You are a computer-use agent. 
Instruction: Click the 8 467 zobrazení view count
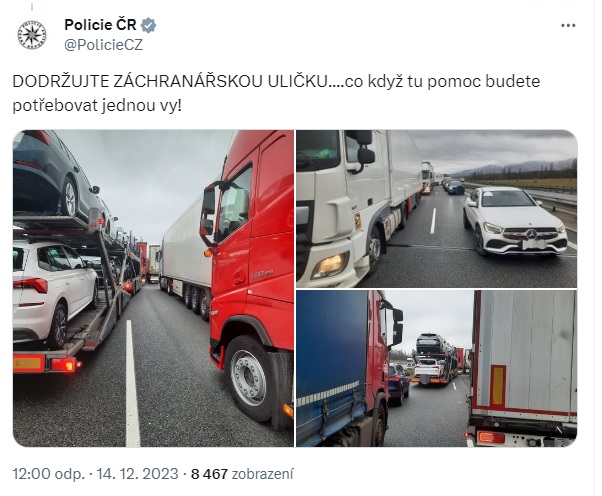[x=242, y=474]
